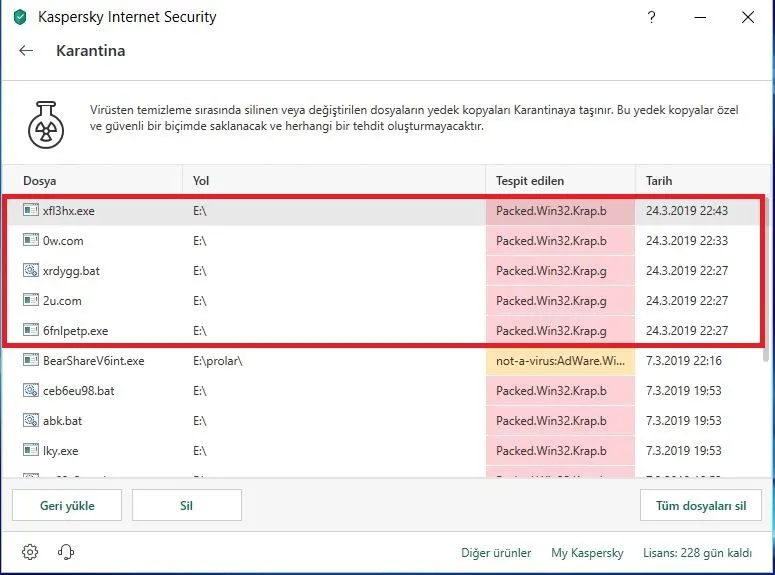The height and width of the screenshot is (575, 775).
Task: Click file icon next to 6fnlpetp.exe
Action: pyautogui.click(x=31, y=330)
